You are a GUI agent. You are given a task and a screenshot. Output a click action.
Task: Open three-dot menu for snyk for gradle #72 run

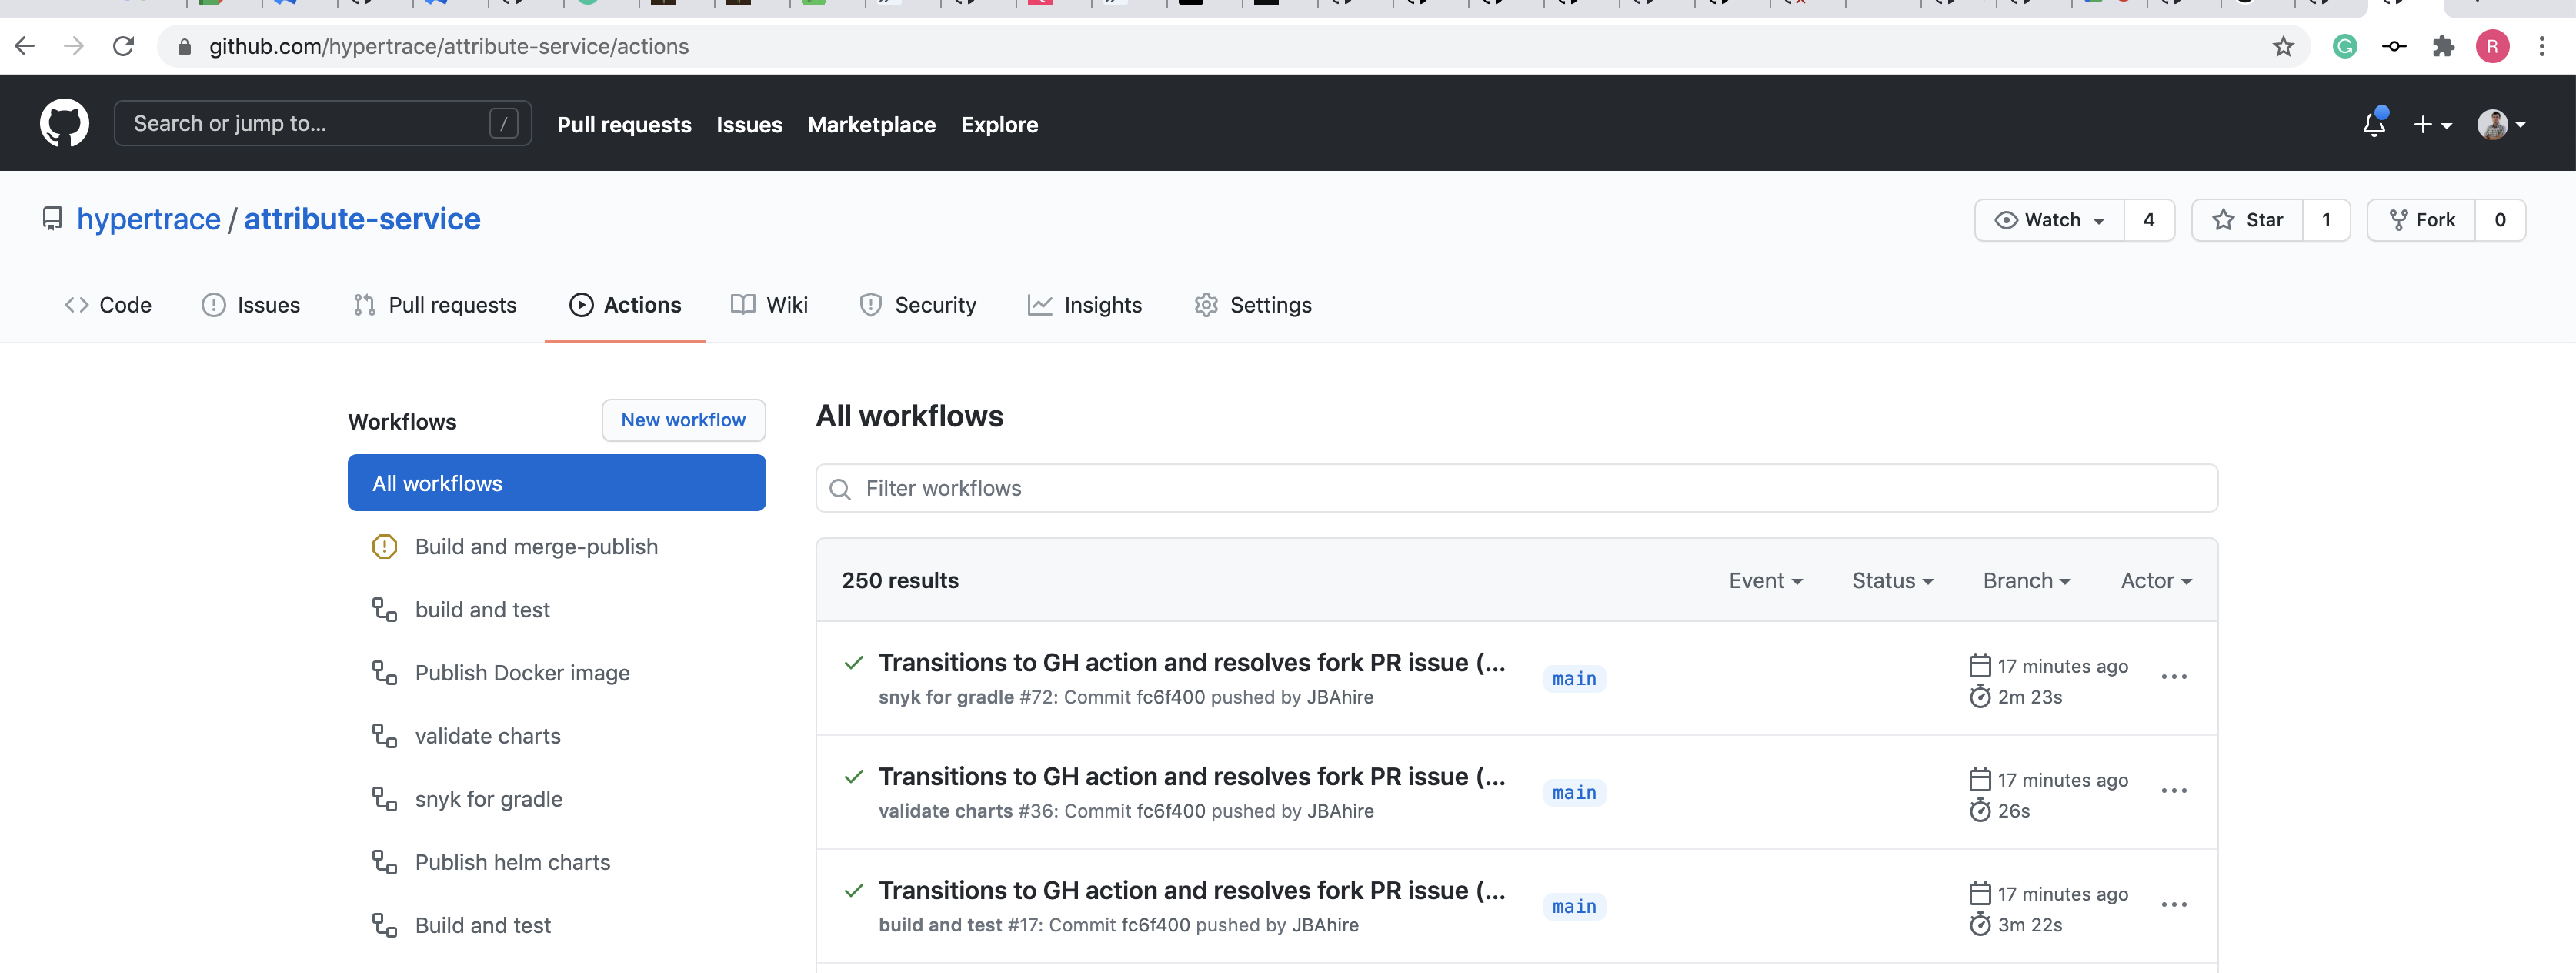(2174, 677)
